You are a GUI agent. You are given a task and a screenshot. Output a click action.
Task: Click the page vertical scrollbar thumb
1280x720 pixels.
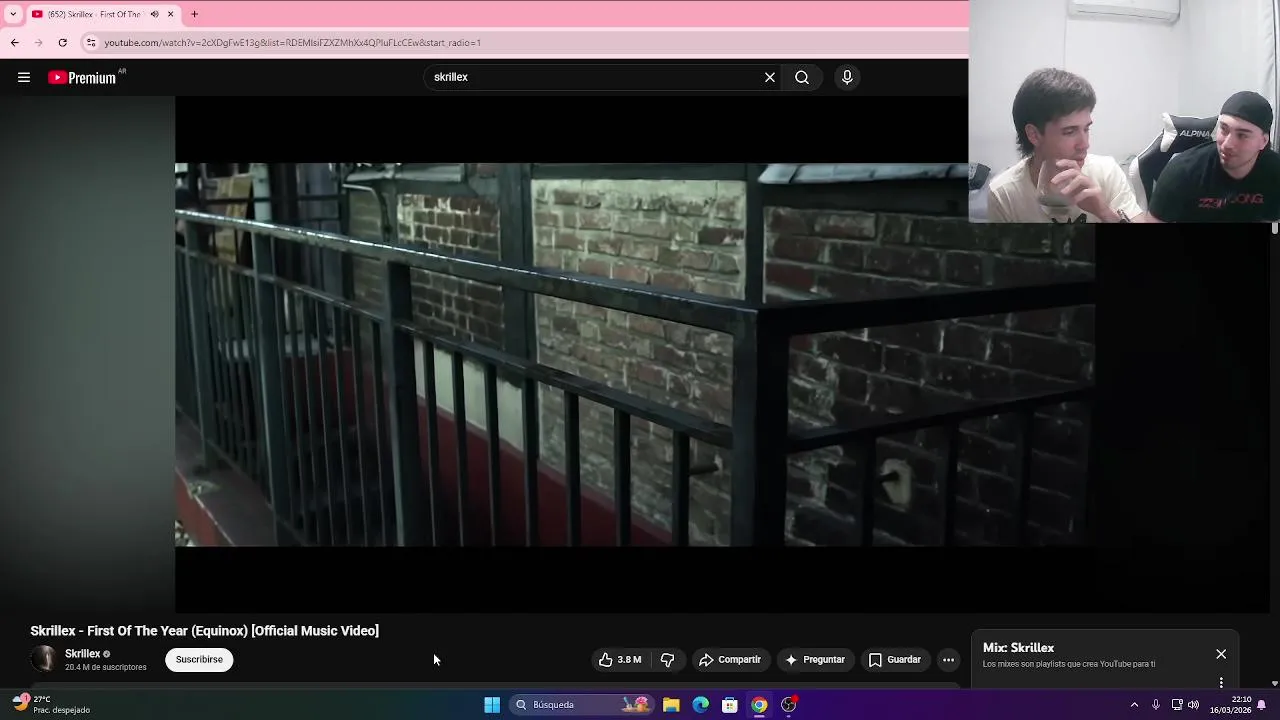point(1275,229)
